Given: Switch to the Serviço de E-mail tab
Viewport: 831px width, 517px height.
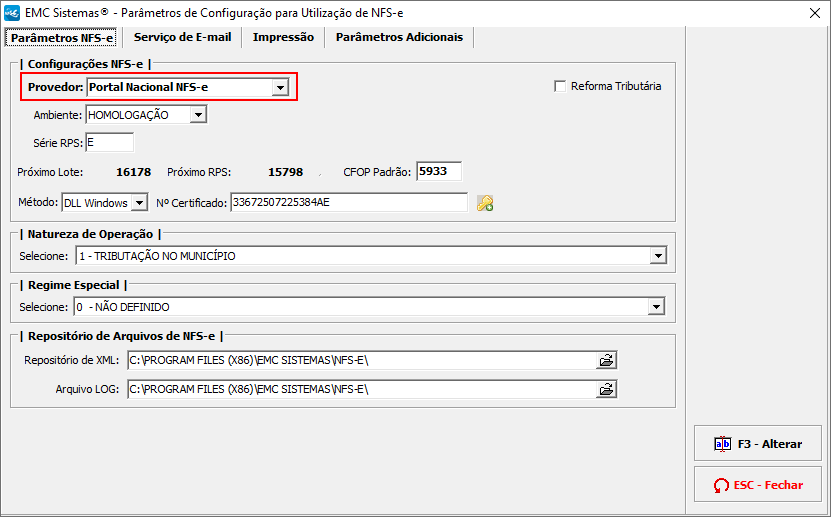Looking at the screenshot, I should [x=182, y=38].
